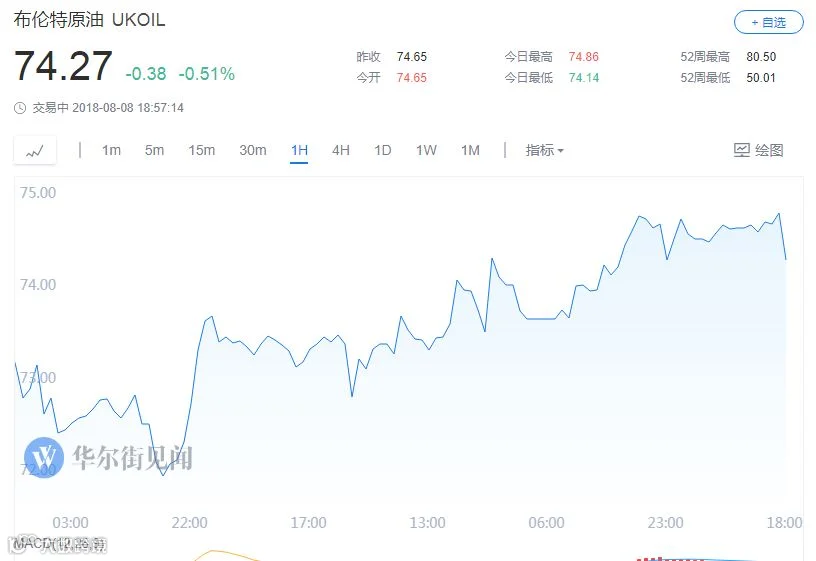Click the 23:00 time axis label

click(665, 522)
